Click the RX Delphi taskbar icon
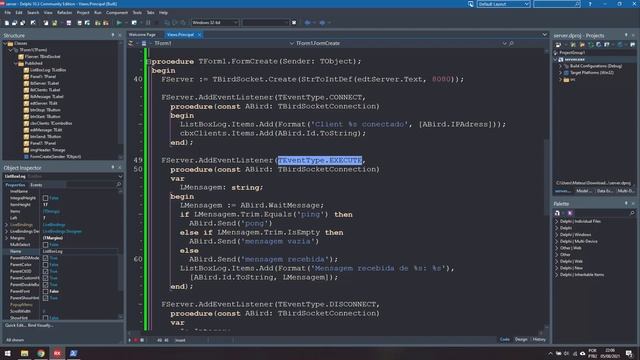 pos(57,353)
